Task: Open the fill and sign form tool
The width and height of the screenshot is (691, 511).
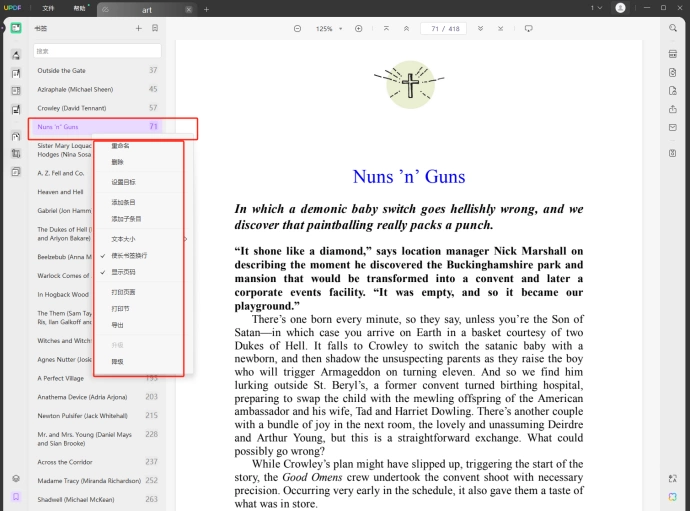Action: click(16, 109)
